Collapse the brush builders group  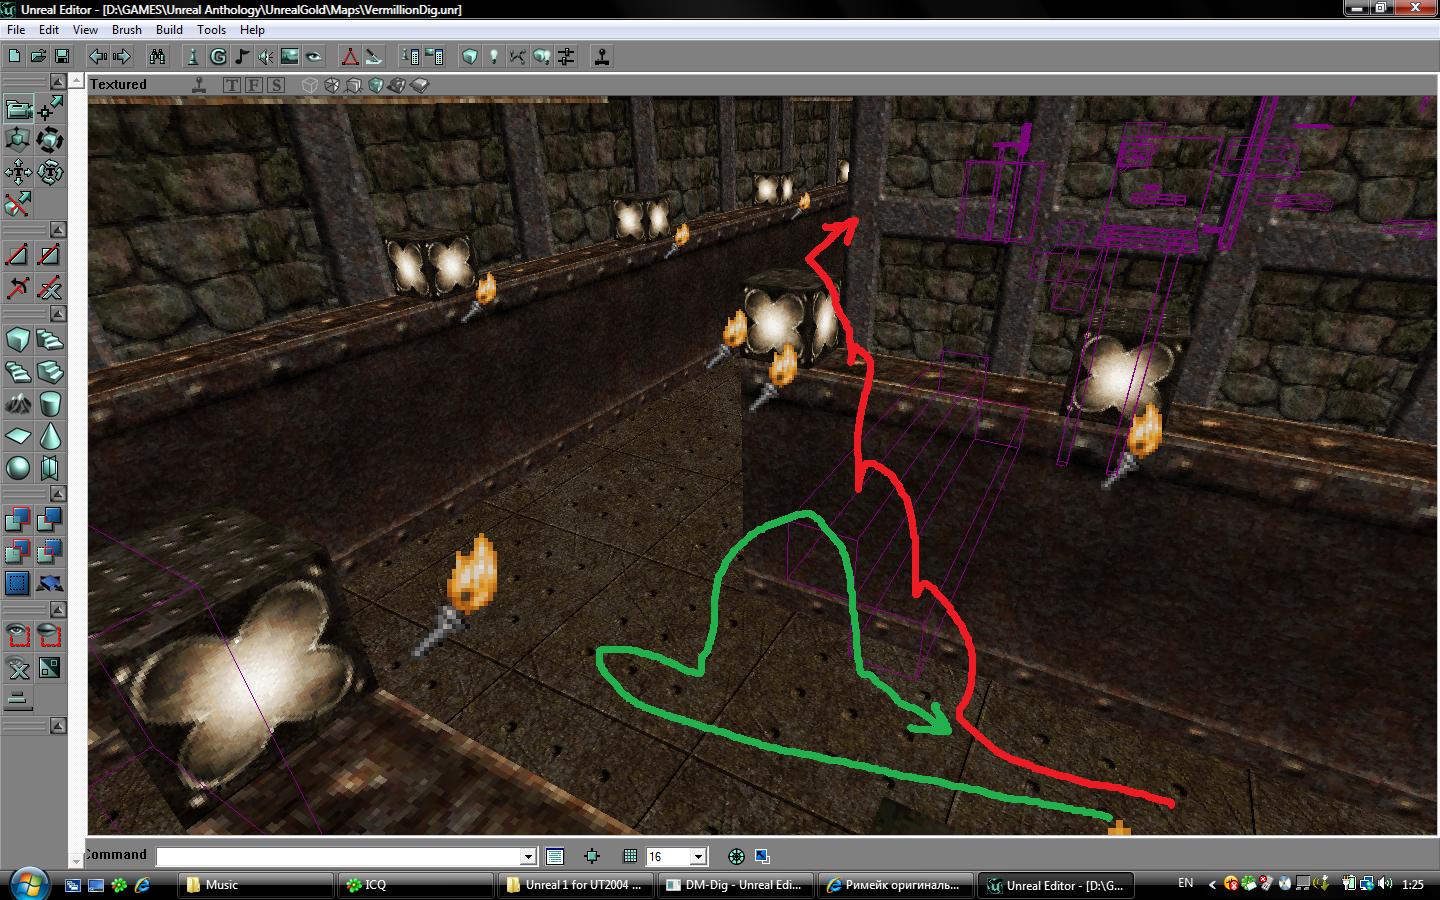pyautogui.click(x=59, y=314)
